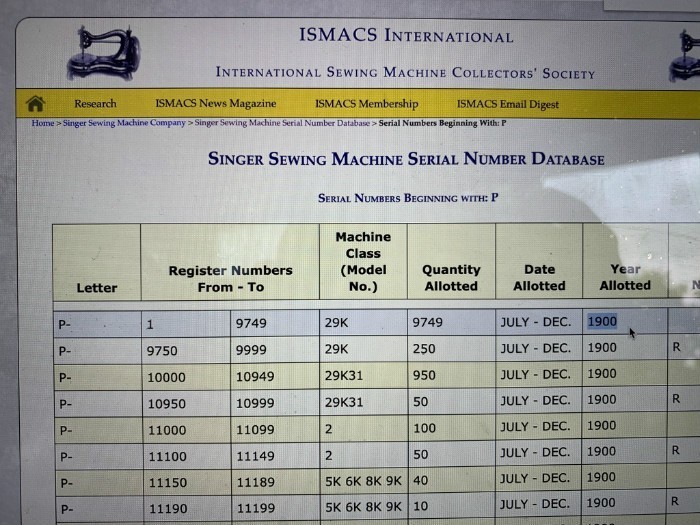The width and height of the screenshot is (700, 525).
Task: Click the 29K31 cell in row 10000
Action: 344,375
